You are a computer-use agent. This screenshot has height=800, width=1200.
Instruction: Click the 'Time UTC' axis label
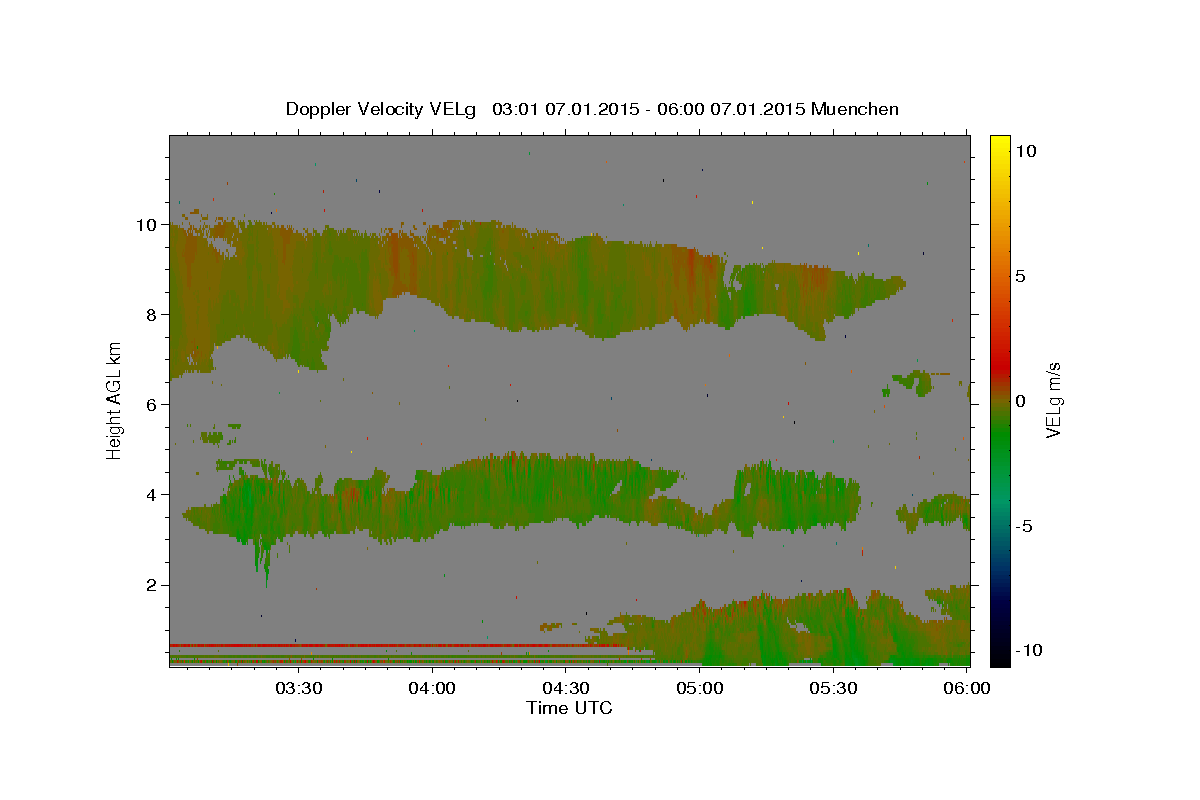click(x=569, y=708)
